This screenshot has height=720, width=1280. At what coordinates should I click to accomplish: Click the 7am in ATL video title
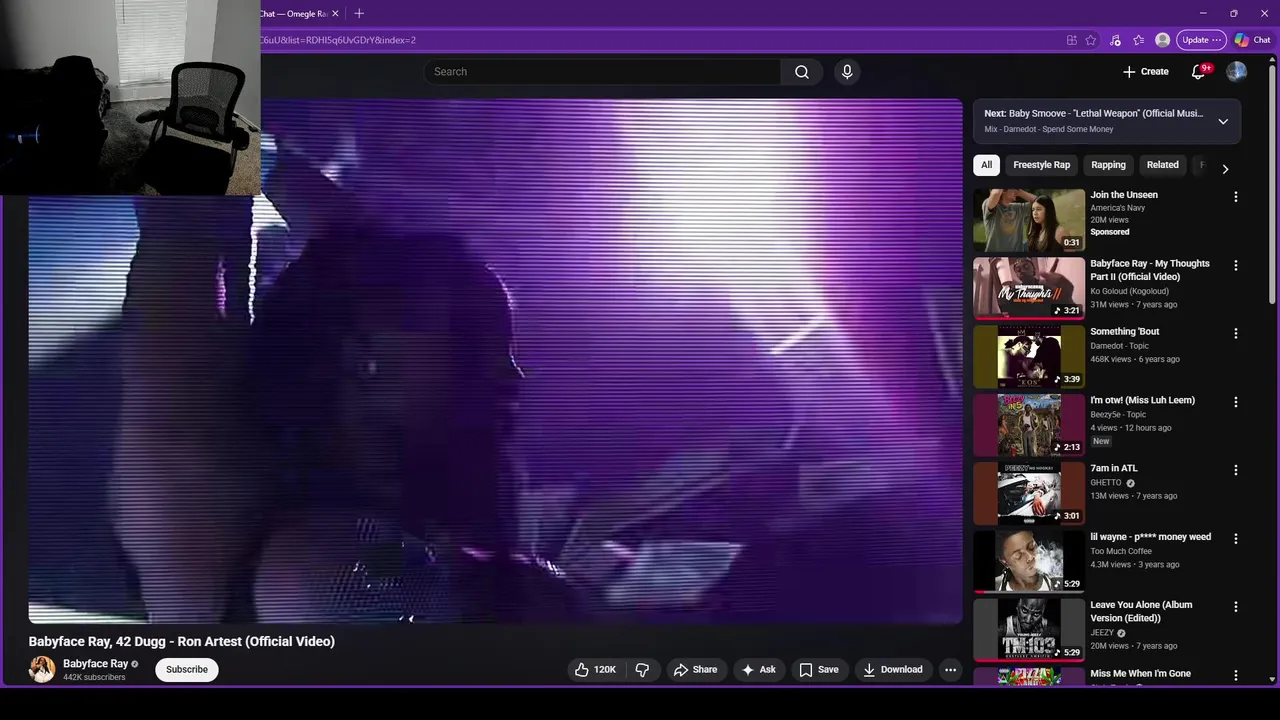[x=1114, y=468]
